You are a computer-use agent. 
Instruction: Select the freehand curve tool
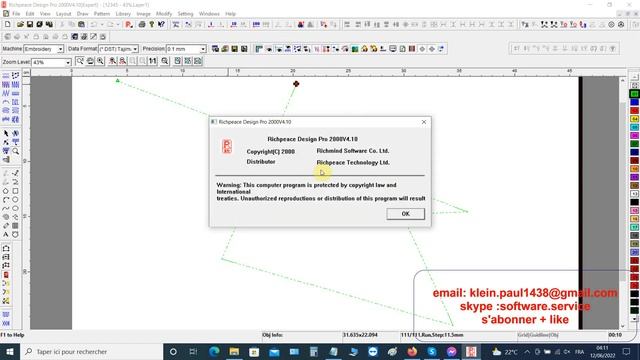[6, 209]
